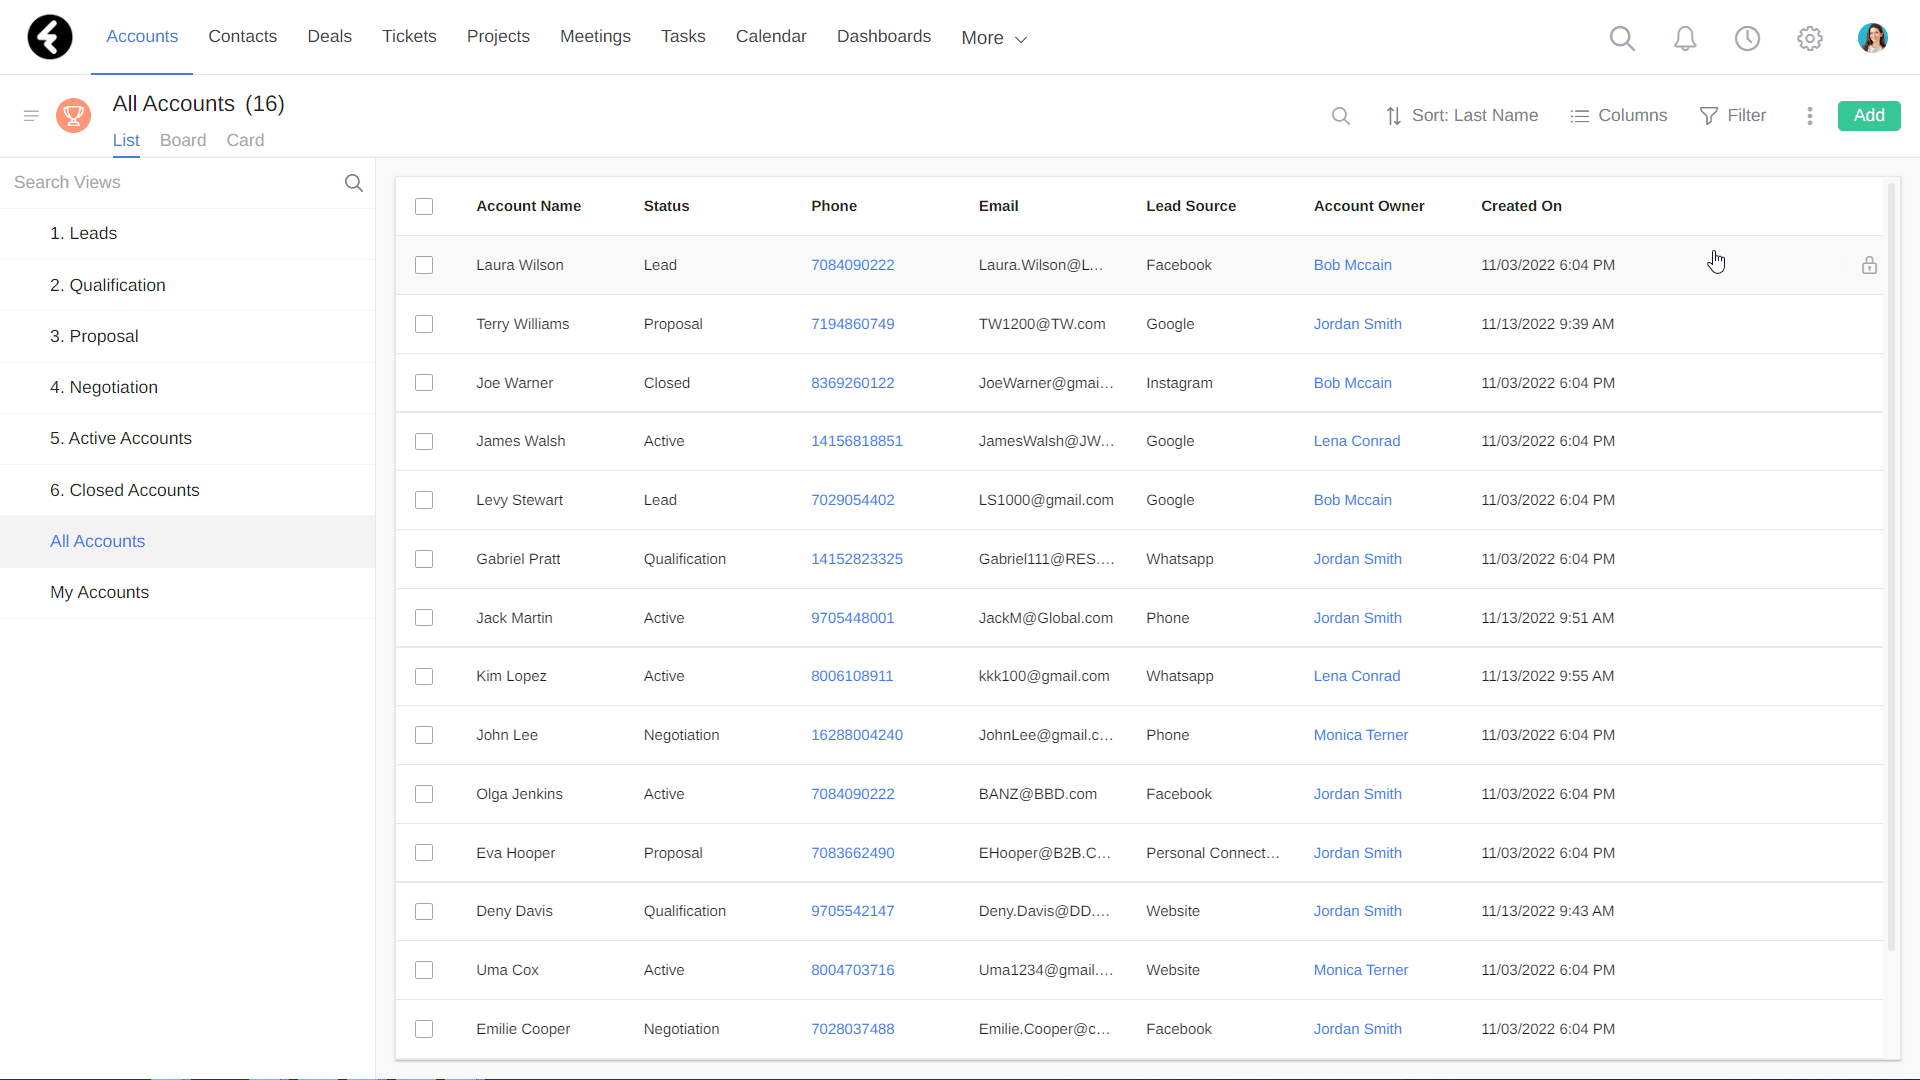The image size is (1920, 1080).
Task: Open notifications bell
Action: click(x=1685, y=38)
